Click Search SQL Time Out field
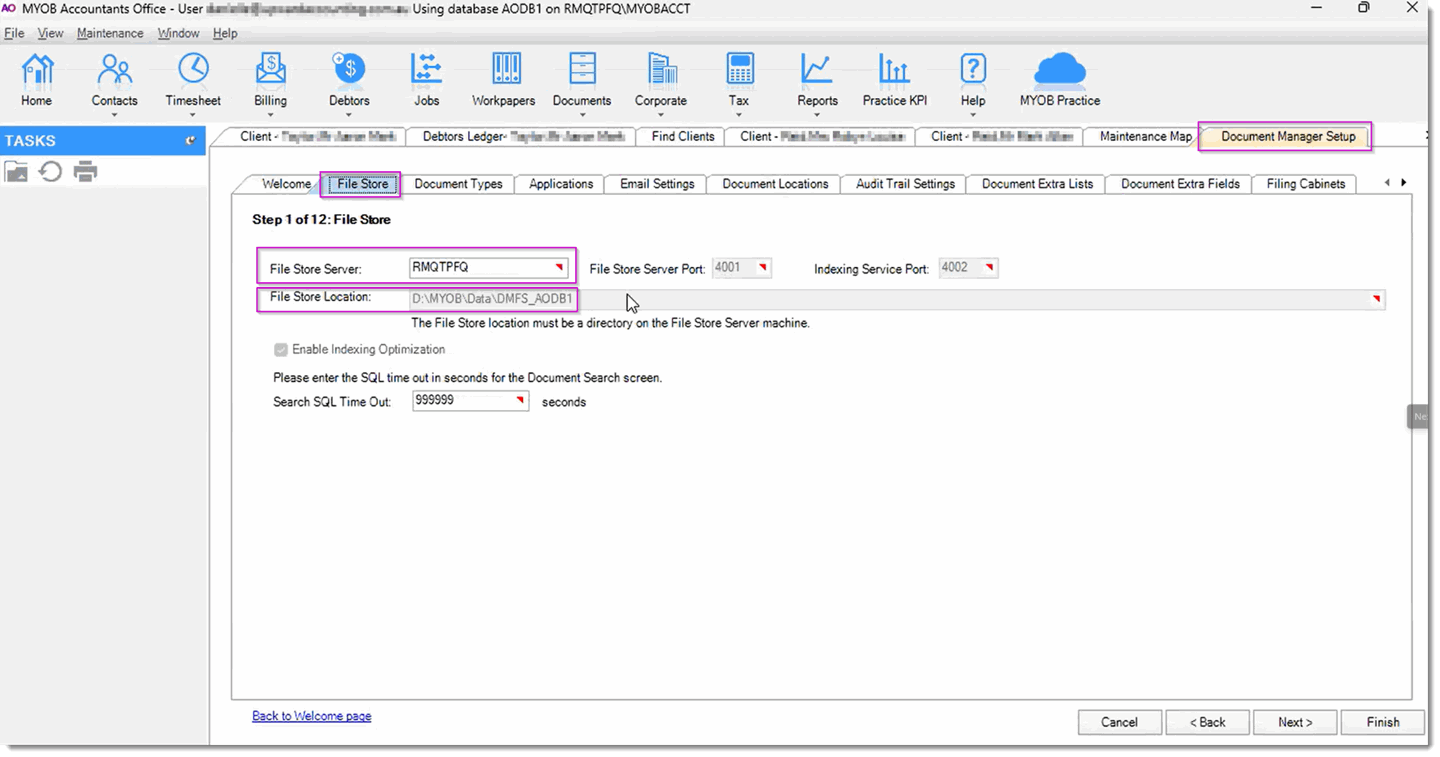 click(470, 401)
